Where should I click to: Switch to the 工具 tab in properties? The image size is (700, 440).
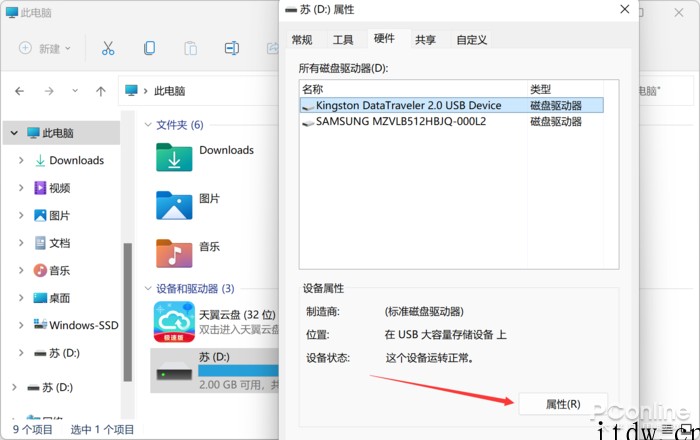point(343,40)
